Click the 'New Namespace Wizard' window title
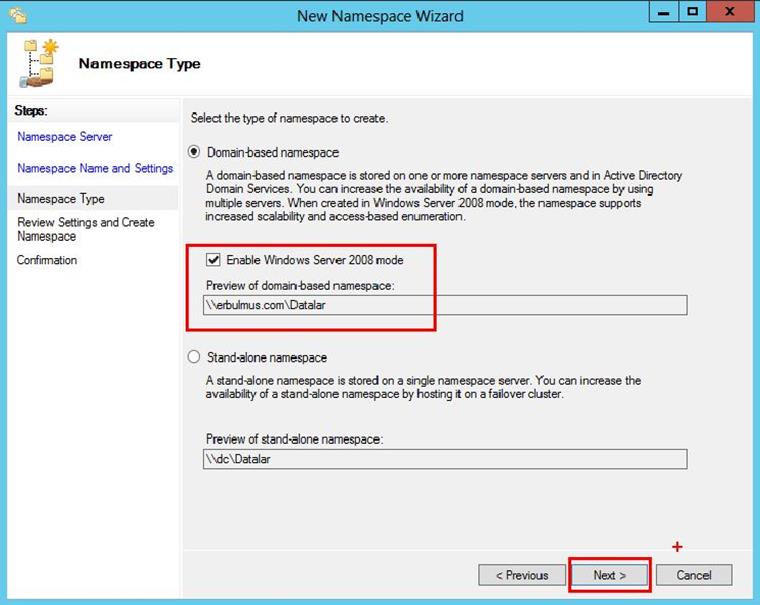 coord(380,16)
